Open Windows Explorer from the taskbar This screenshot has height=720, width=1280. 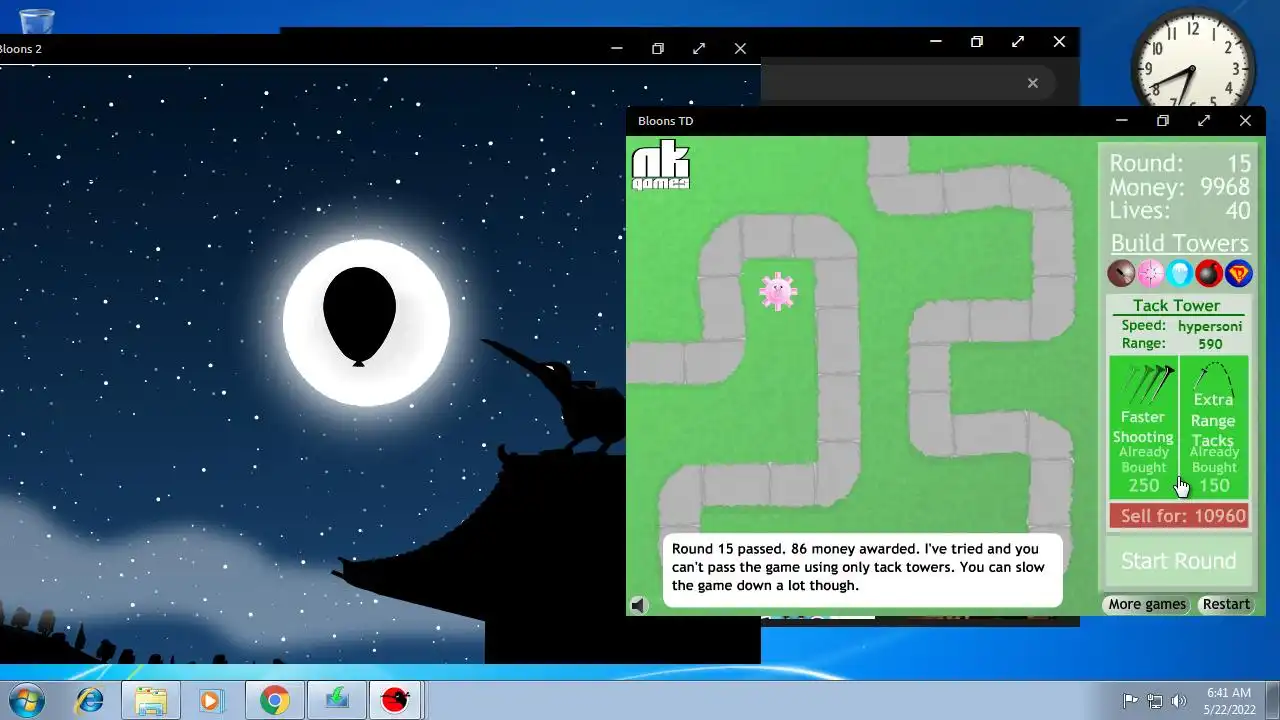pyautogui.click(x=150, y=700)
